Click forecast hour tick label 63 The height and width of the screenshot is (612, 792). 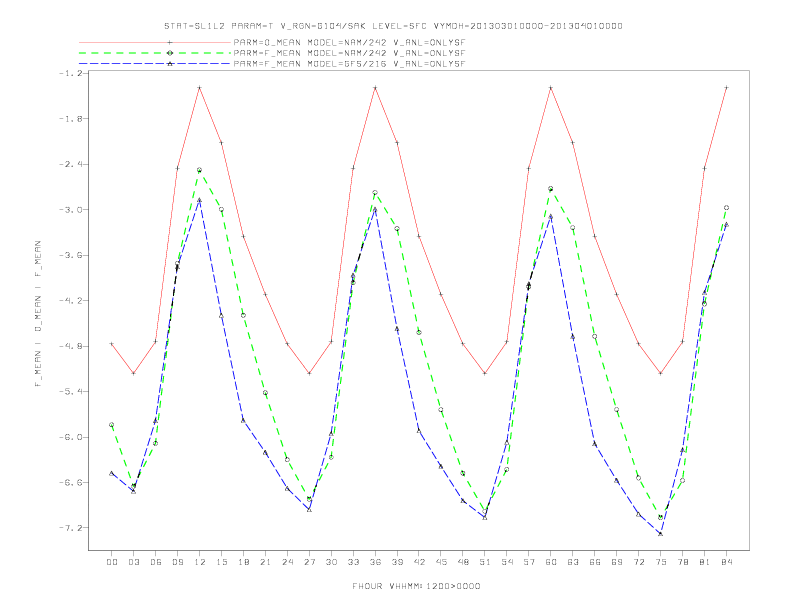point(573,562)
